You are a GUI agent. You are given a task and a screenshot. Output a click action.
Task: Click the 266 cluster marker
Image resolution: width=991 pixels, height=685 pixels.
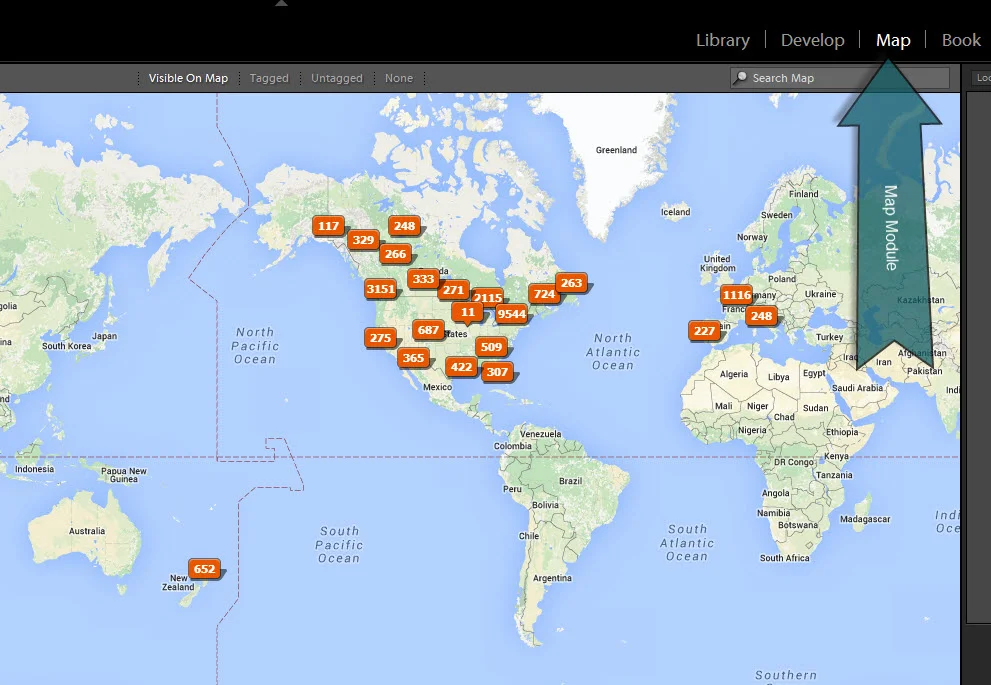point(395,254)
